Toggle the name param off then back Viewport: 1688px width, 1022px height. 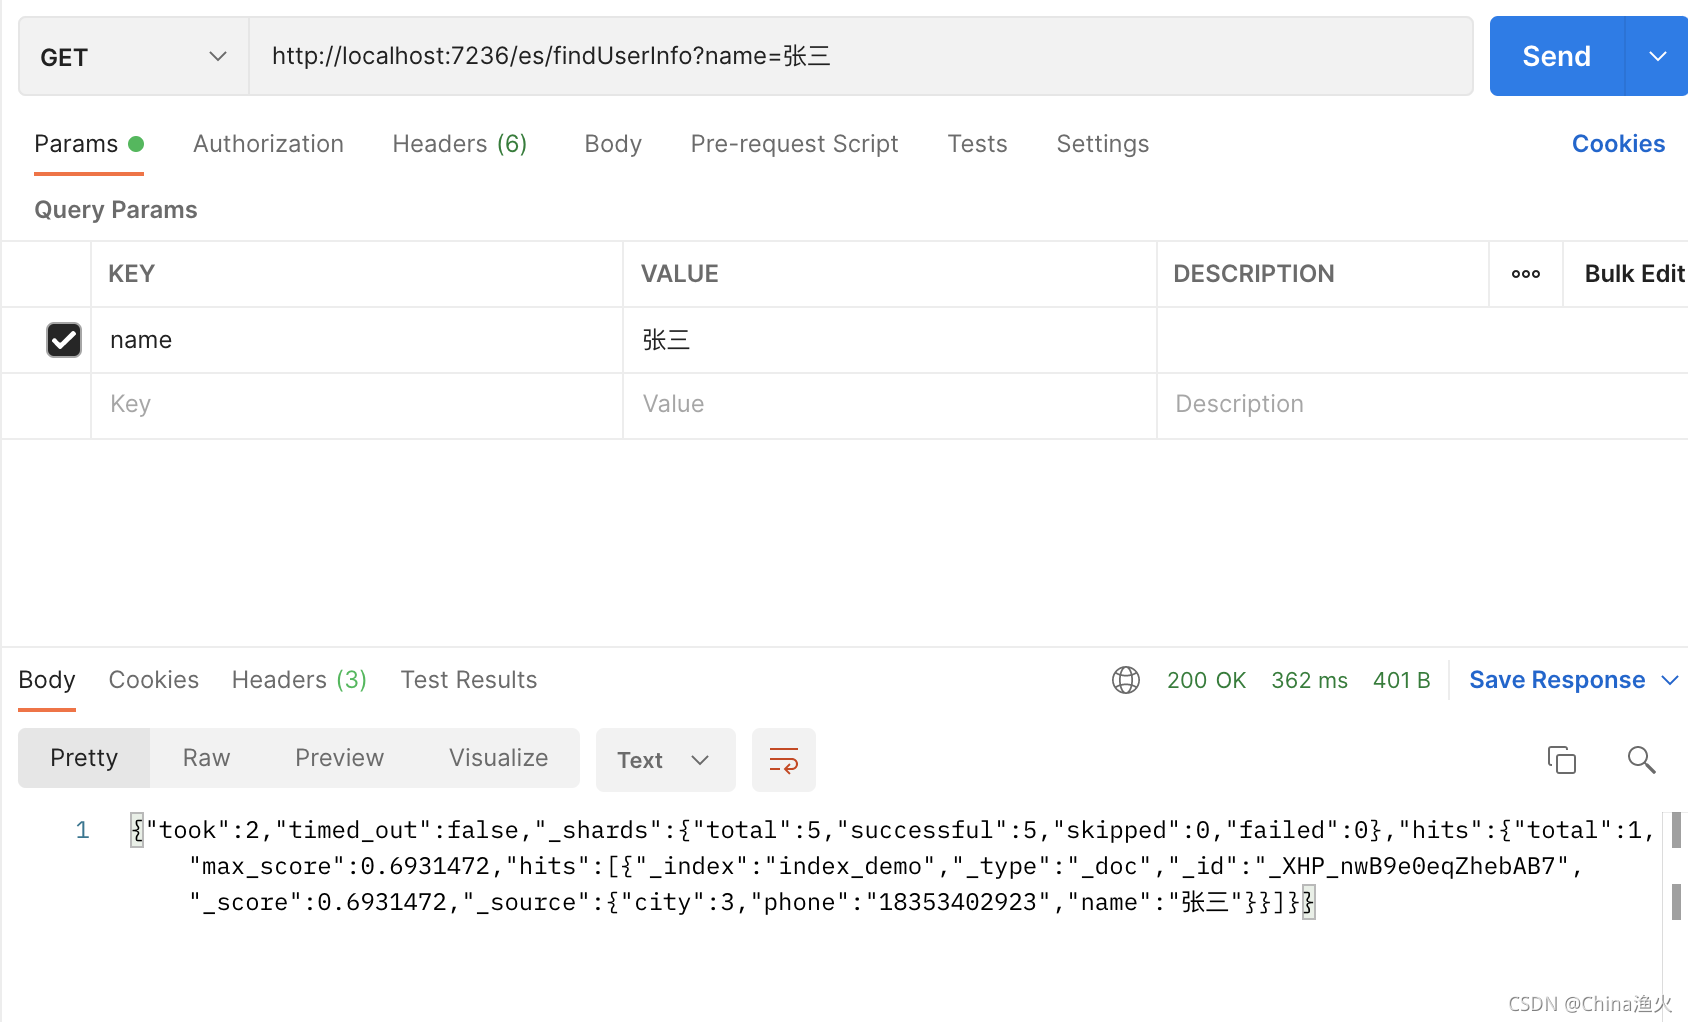click(63, 340)
